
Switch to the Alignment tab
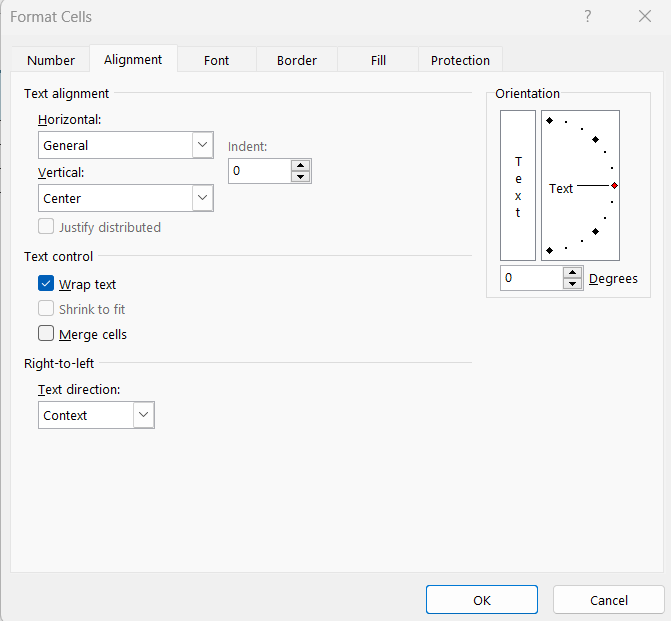tap(133, 59)
